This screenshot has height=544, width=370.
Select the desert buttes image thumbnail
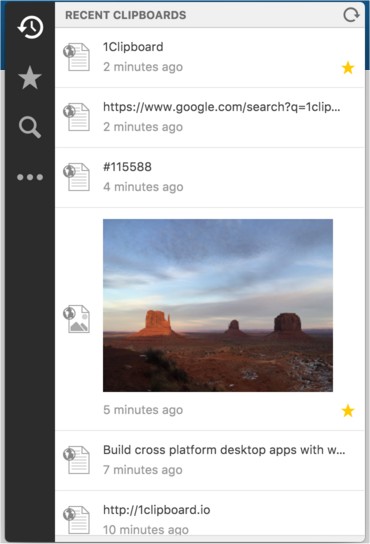pos(218,305)
